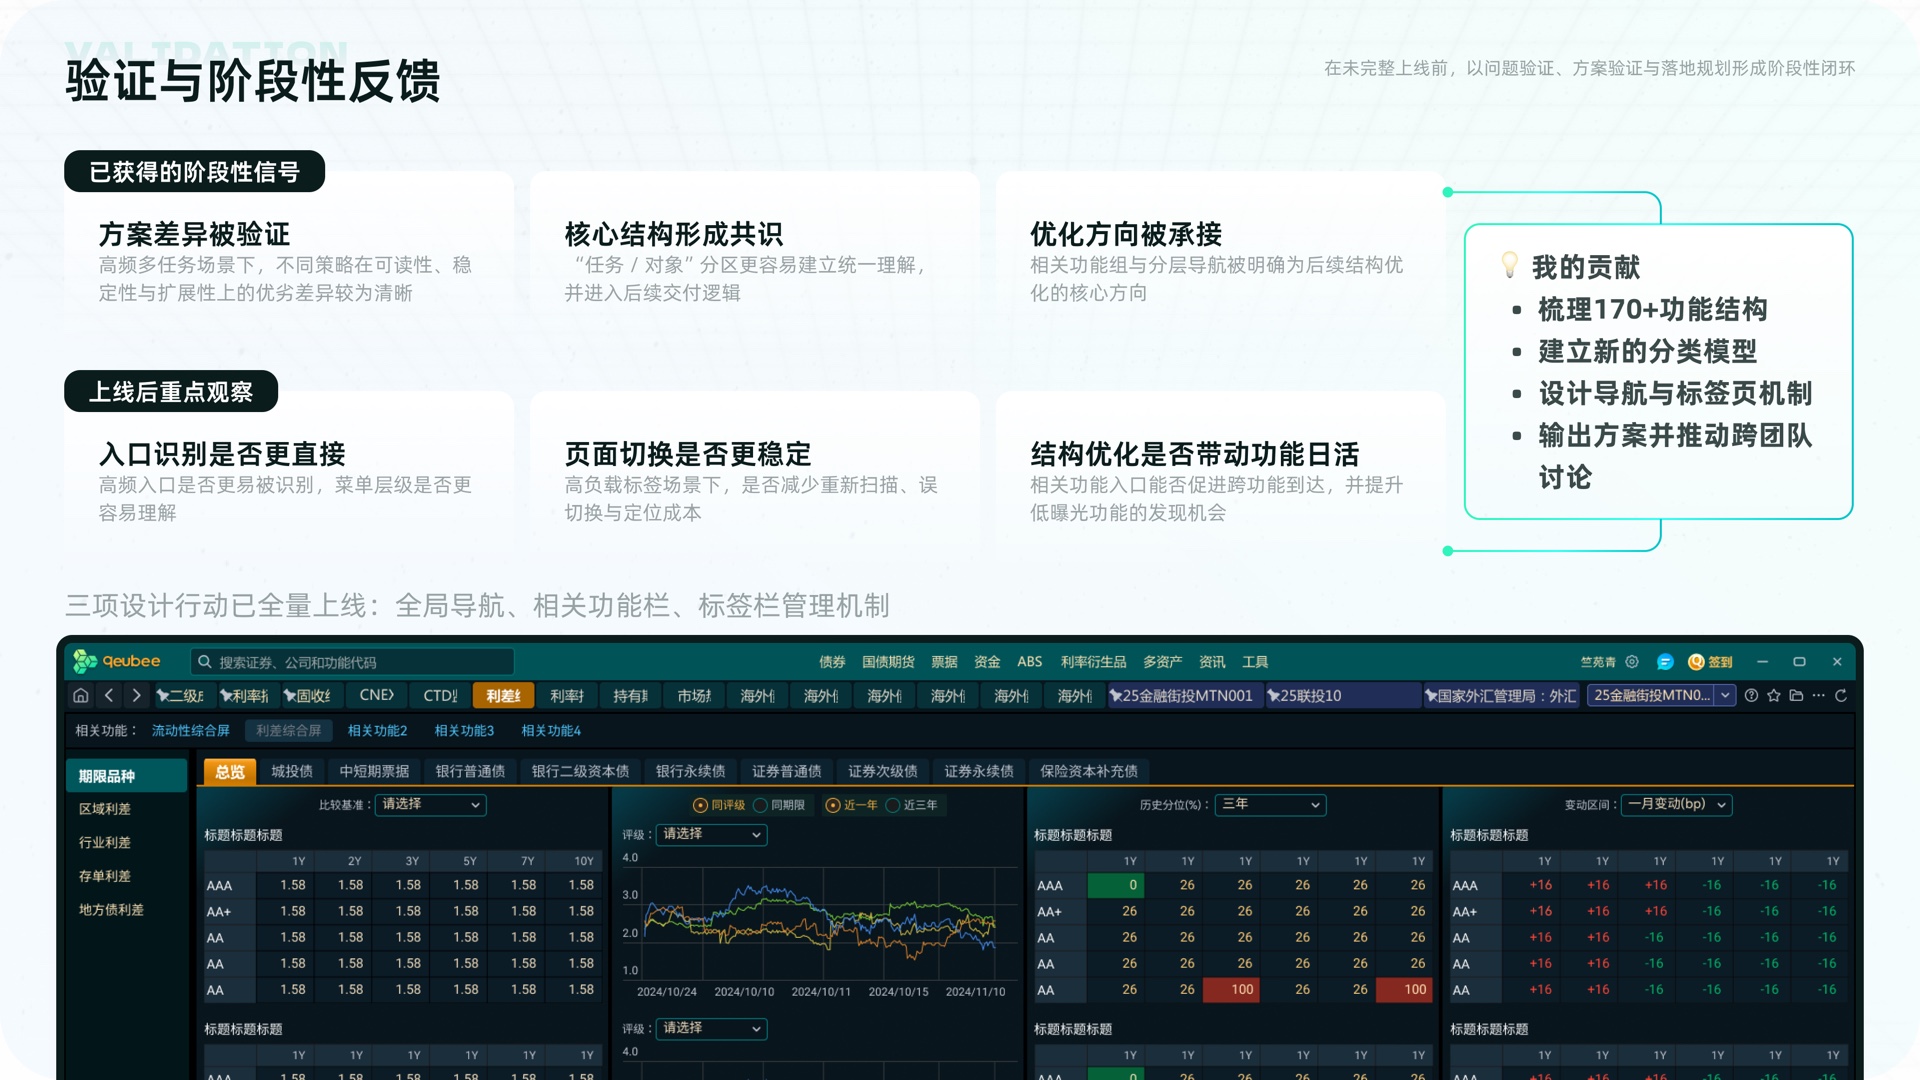The height and width of the screenshot is (1080, 1920).
Task: Click the 搜索证券、公司和功能代码 search field
Action: click(352, 661)
